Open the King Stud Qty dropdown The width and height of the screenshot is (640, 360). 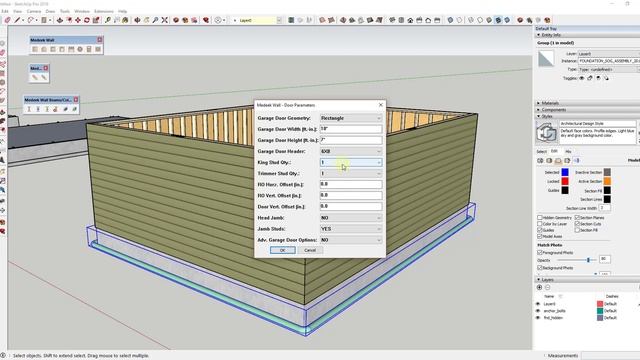[351, 162]
